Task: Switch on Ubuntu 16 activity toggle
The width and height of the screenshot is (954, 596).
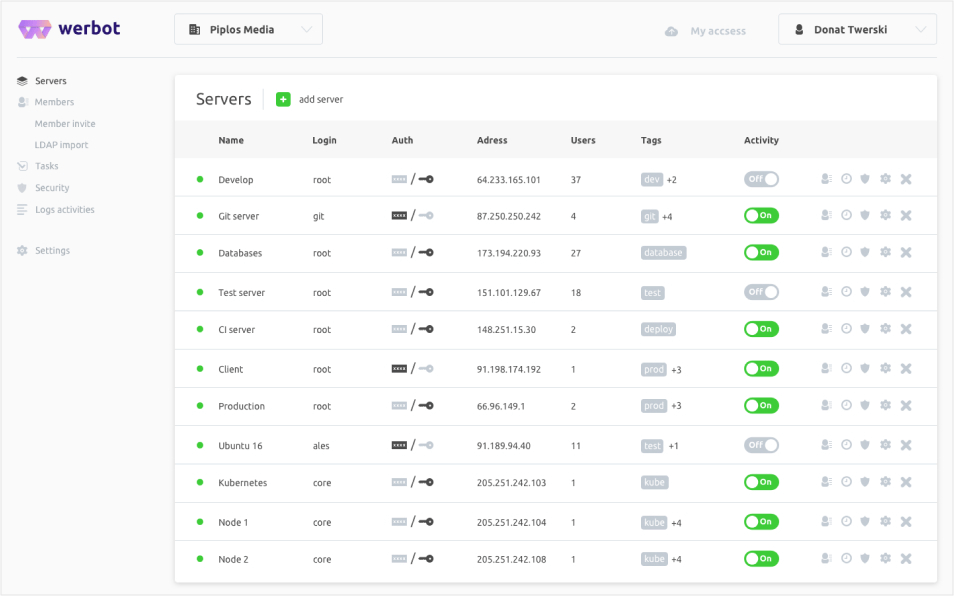Action: 761,445
